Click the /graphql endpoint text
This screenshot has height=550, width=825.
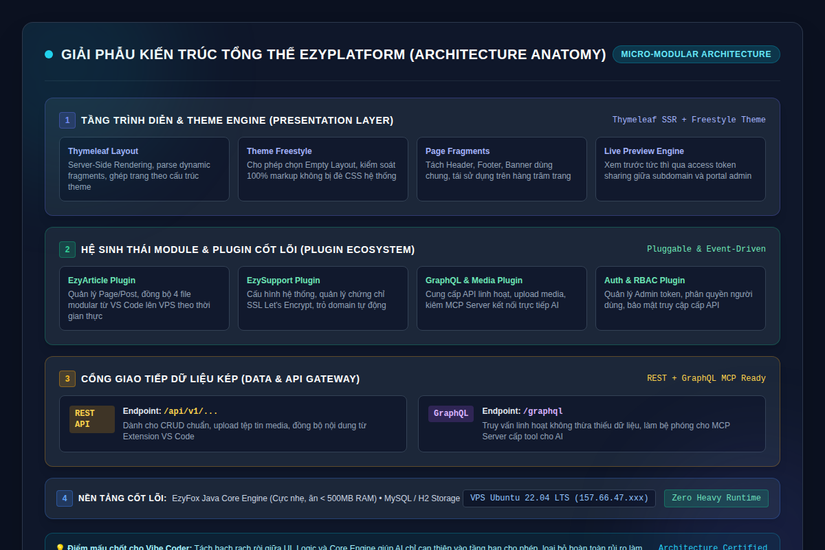542,411
